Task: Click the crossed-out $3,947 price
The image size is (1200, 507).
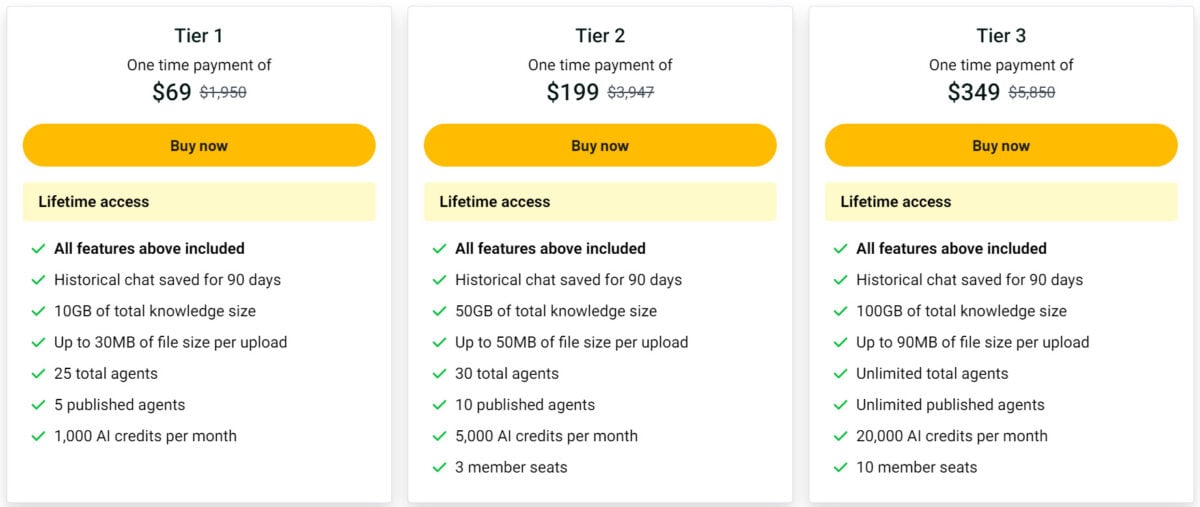Action: pos(630,92)
